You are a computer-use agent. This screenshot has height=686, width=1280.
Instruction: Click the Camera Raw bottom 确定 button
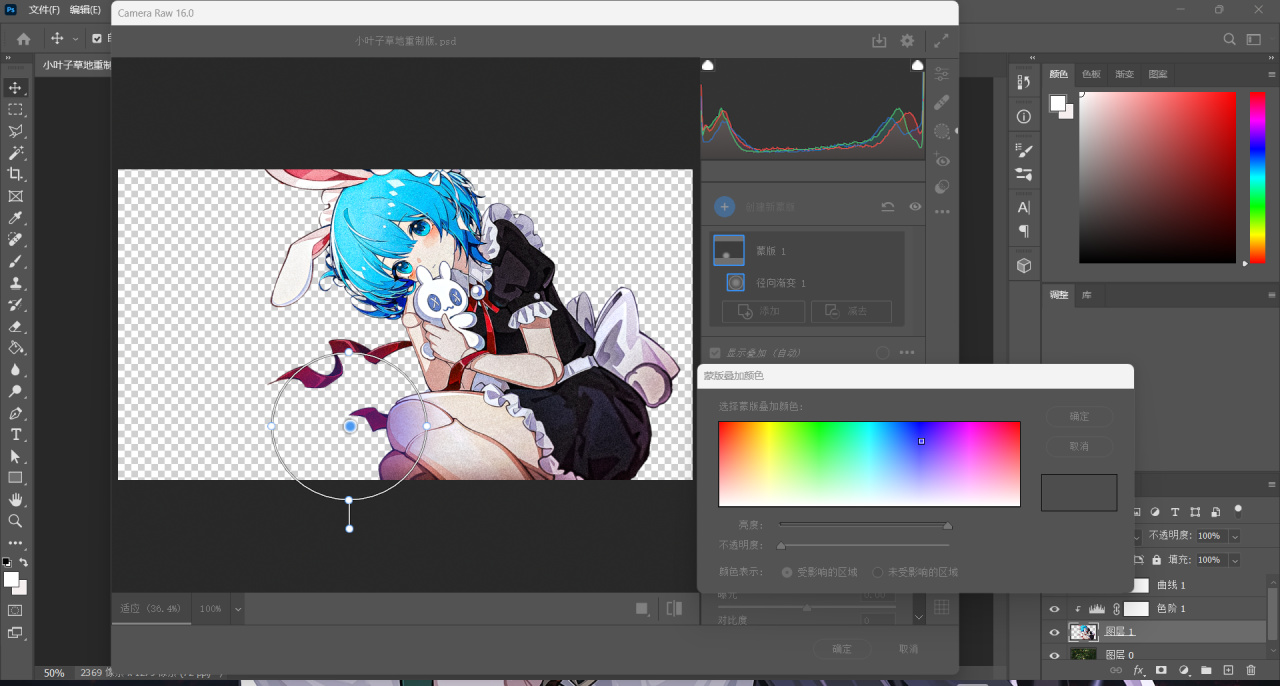843,649
